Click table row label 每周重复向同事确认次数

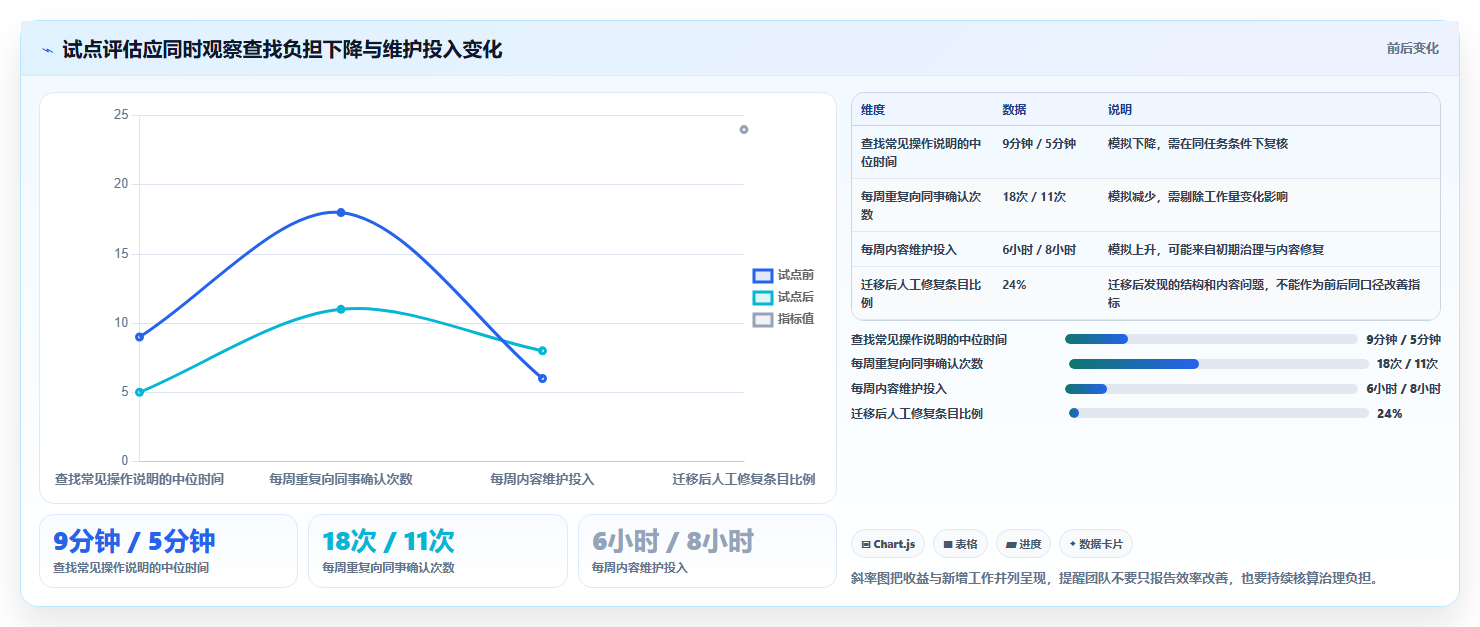(920, 205)
